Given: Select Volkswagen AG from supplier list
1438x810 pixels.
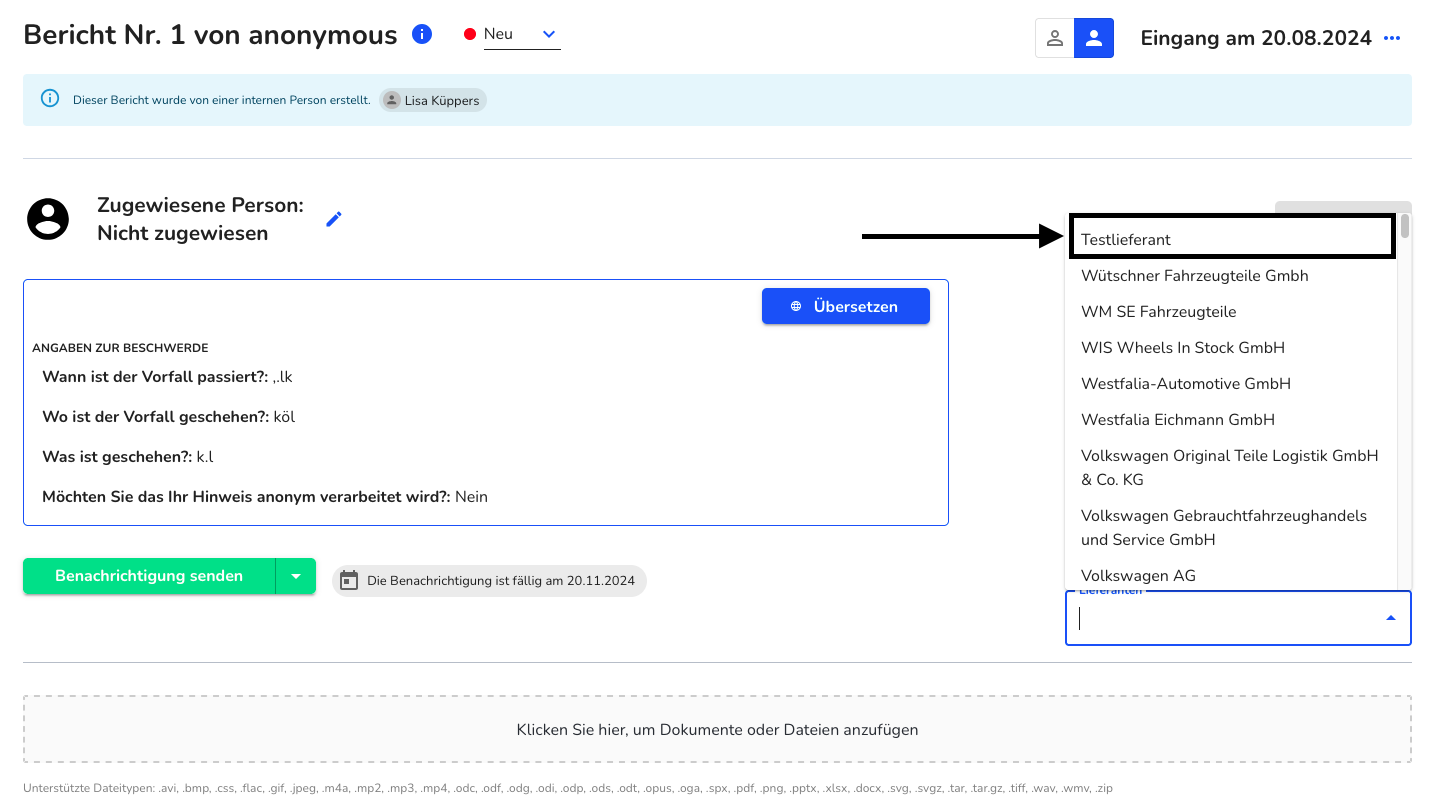Looking at the screenshot, I should pos(1231,575).
